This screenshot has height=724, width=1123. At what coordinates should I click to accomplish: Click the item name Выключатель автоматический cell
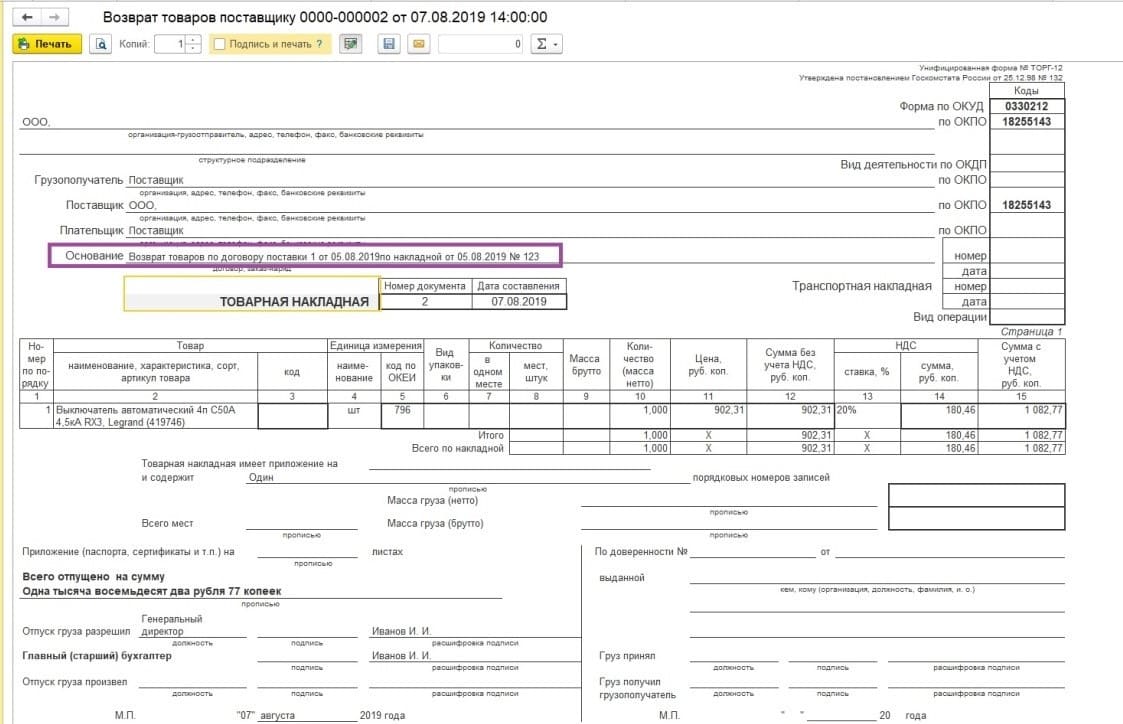[156, 415]
